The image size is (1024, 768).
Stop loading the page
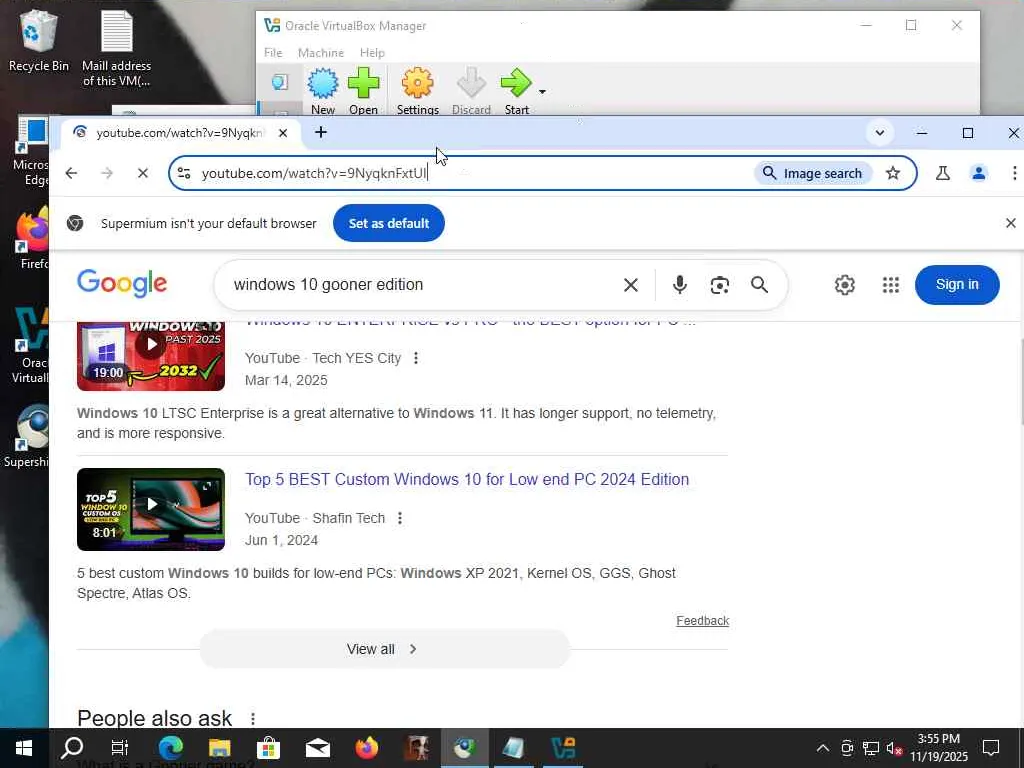pyautogui.click(x=143, y=173)
